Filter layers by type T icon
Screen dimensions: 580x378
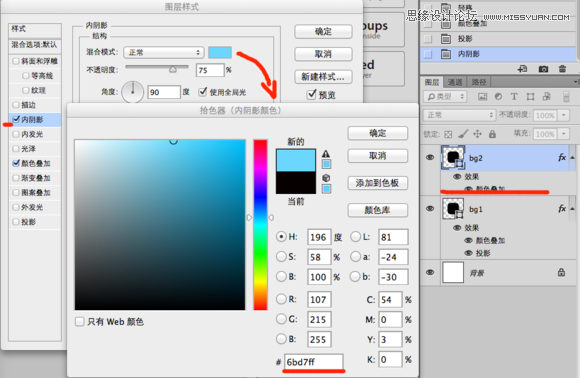514,97
